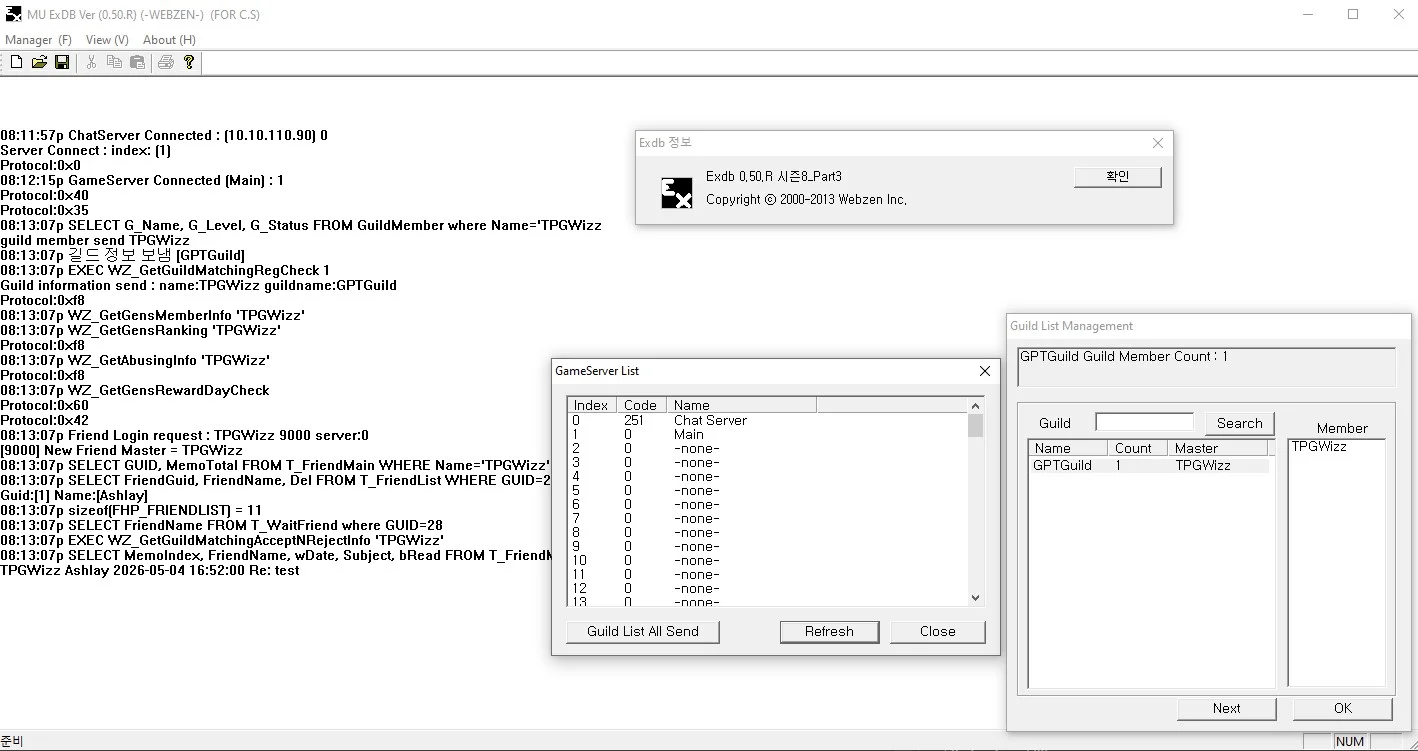Maximize the MU ExDB main window
The image size is (1418, 751).
point(1353,14)
